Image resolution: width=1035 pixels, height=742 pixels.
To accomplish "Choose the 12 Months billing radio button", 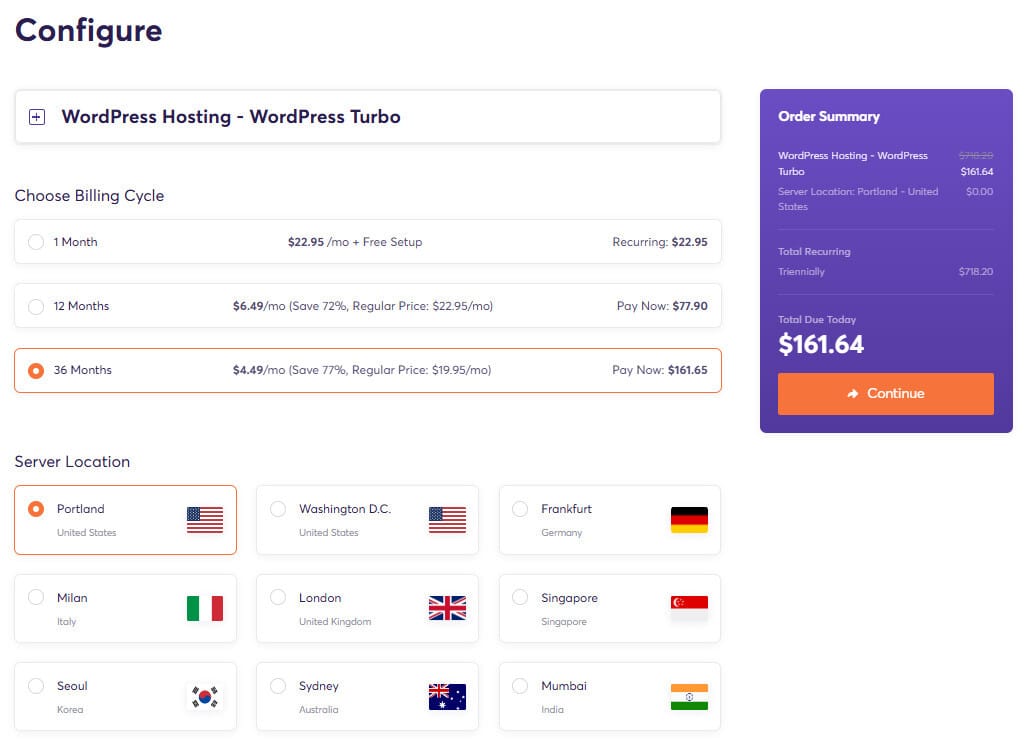I will (x=36, y=306).
